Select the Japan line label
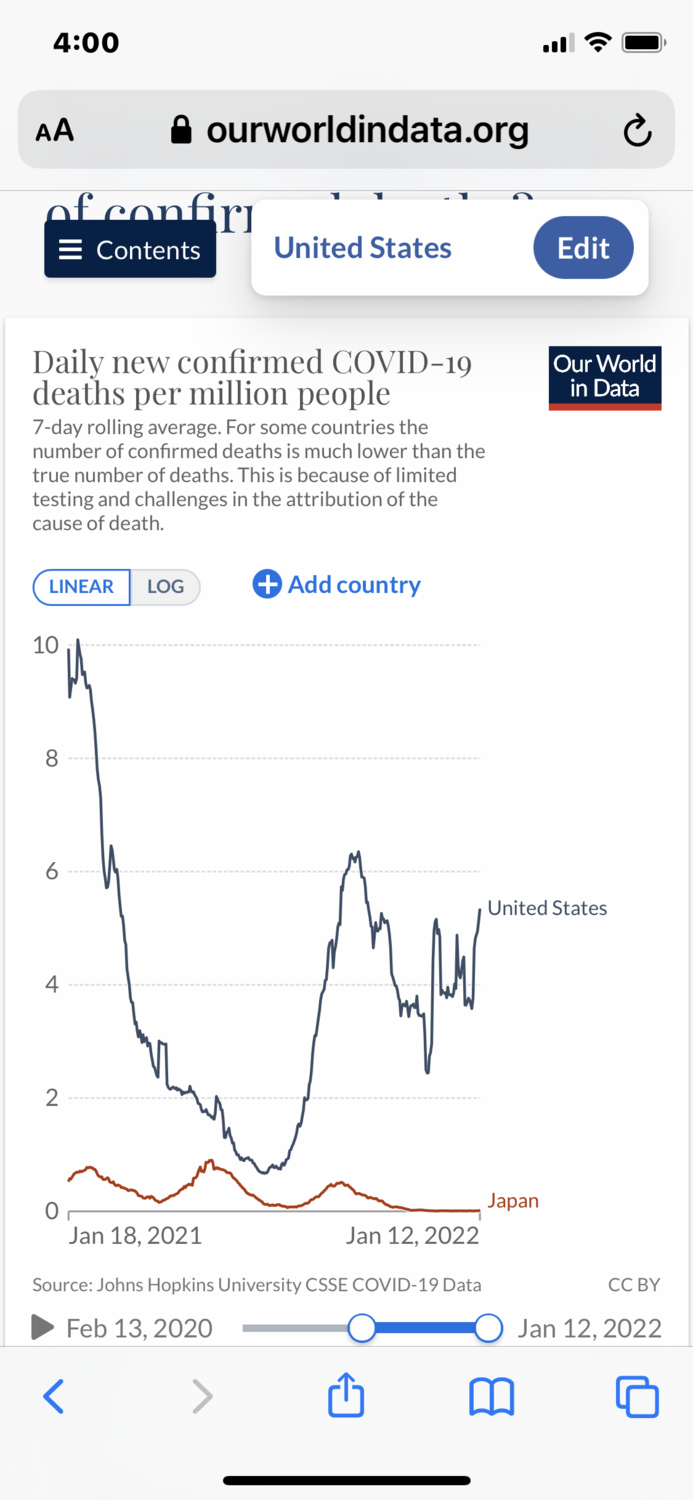Image resolution: width=693 pixels, height=1500 pixels. 513,1201
